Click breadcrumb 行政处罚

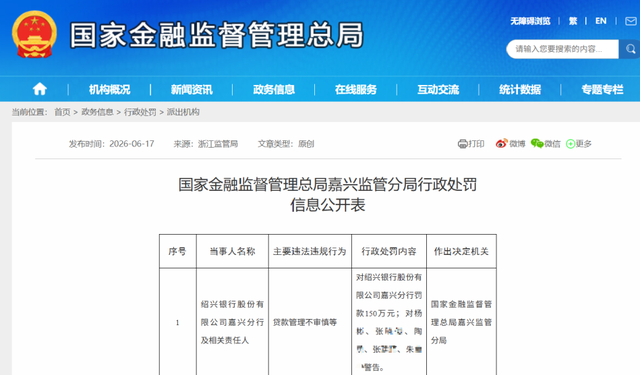pos(140,112)
